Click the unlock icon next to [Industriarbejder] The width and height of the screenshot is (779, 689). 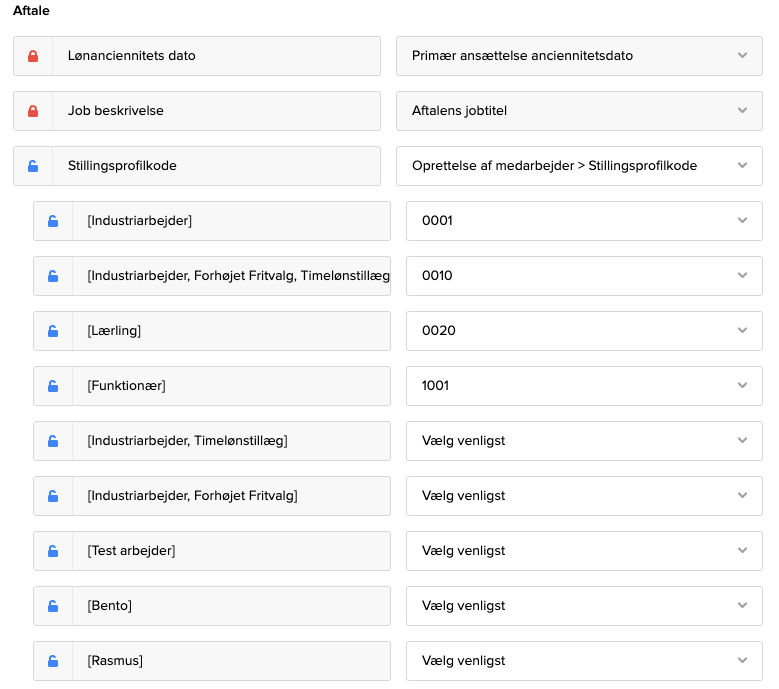tap(53, 221)
